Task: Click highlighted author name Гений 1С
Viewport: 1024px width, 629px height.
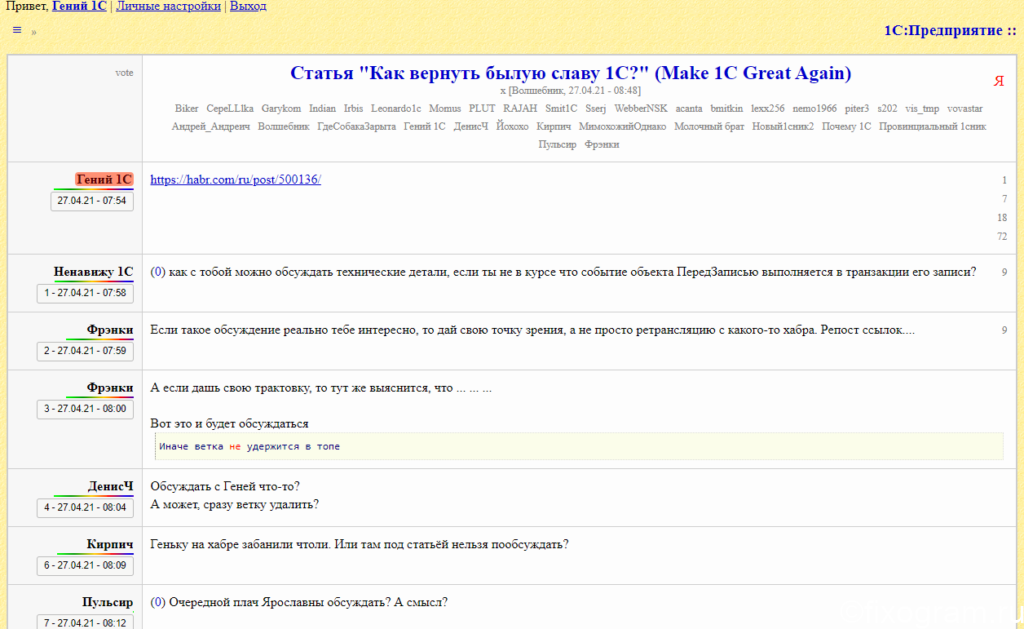Action: (104, 179)
